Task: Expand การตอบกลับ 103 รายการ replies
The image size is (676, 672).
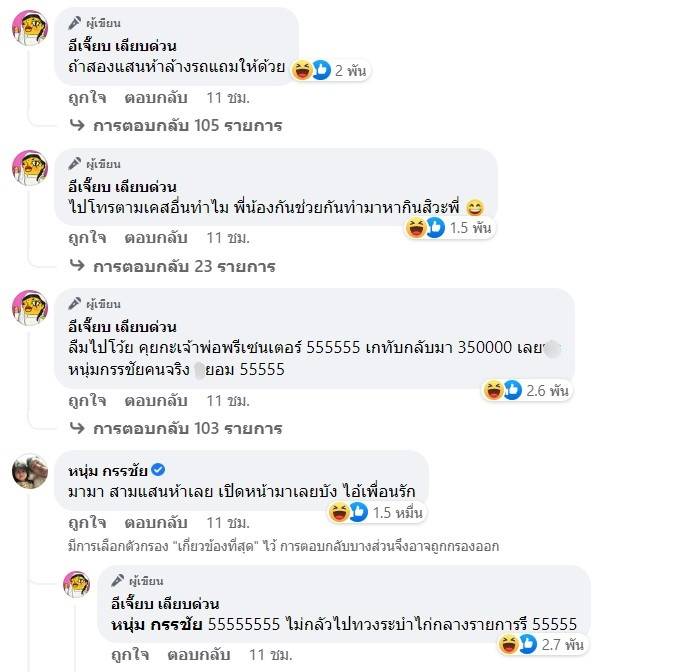Action: tap(188, 428)
